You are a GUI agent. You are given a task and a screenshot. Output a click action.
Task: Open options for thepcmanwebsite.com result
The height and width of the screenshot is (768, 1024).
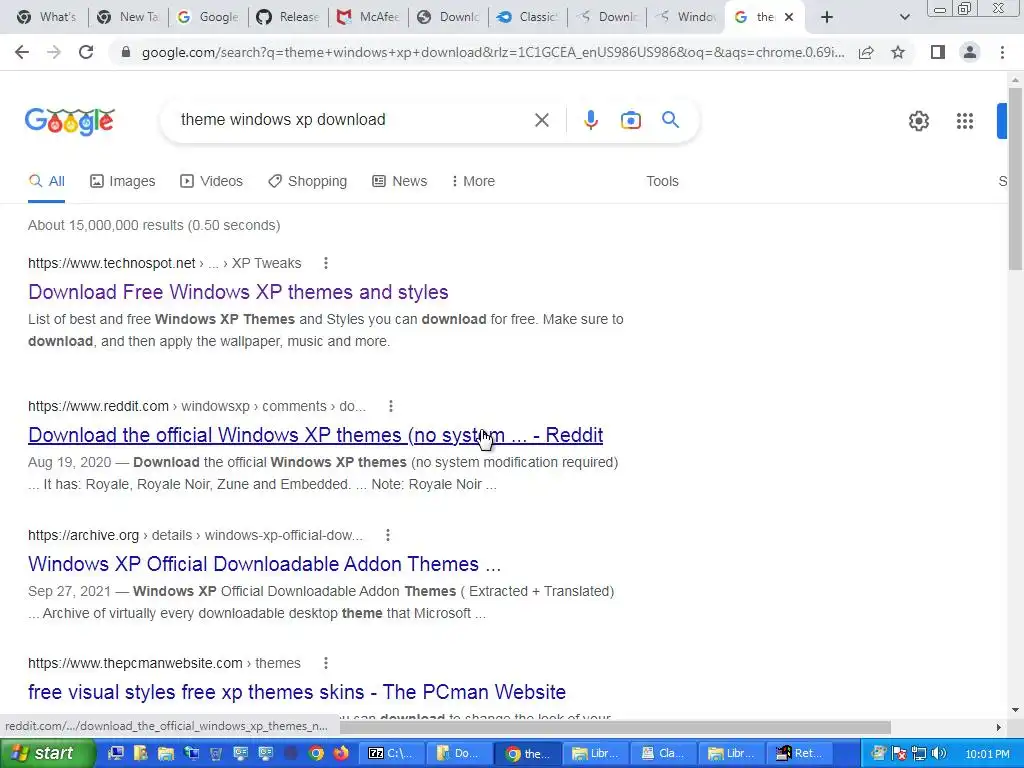tap(325, 664)
